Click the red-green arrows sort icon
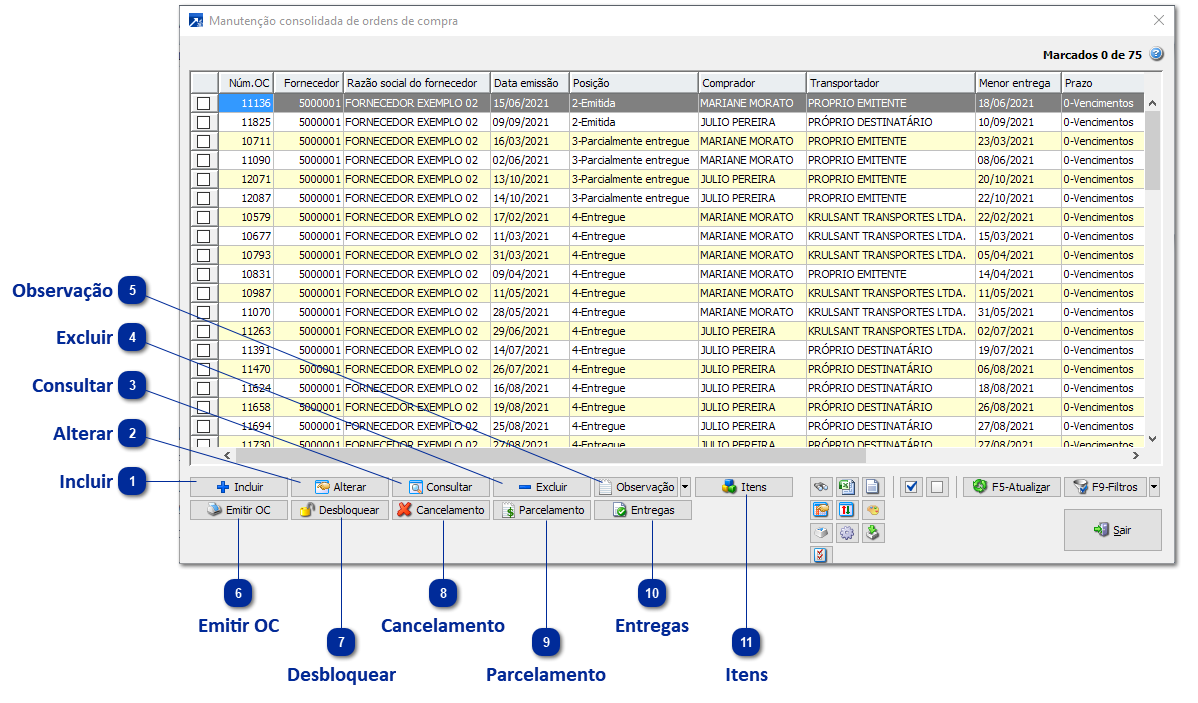The height and width of the screenshot is (703, 1198). click(847, 510)
